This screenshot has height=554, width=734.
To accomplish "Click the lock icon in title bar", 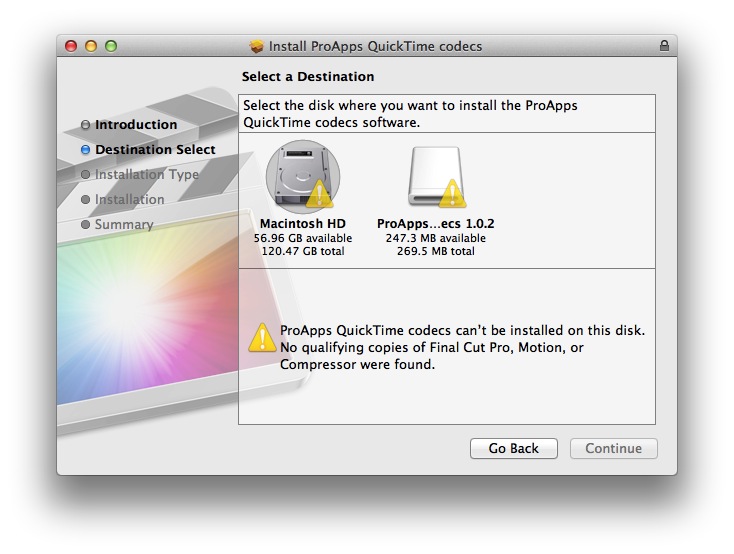I will click(x=664, y=45).
